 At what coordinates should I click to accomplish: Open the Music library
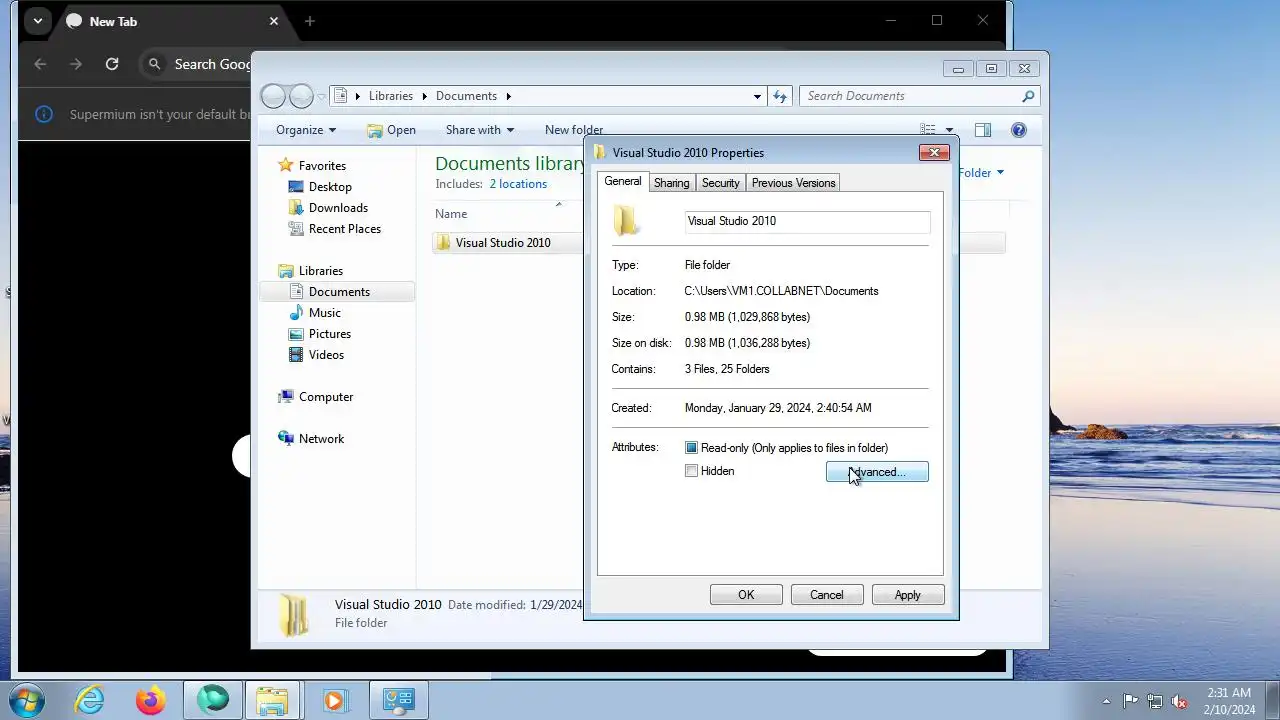pyautogui.click(x=325, y=313)
